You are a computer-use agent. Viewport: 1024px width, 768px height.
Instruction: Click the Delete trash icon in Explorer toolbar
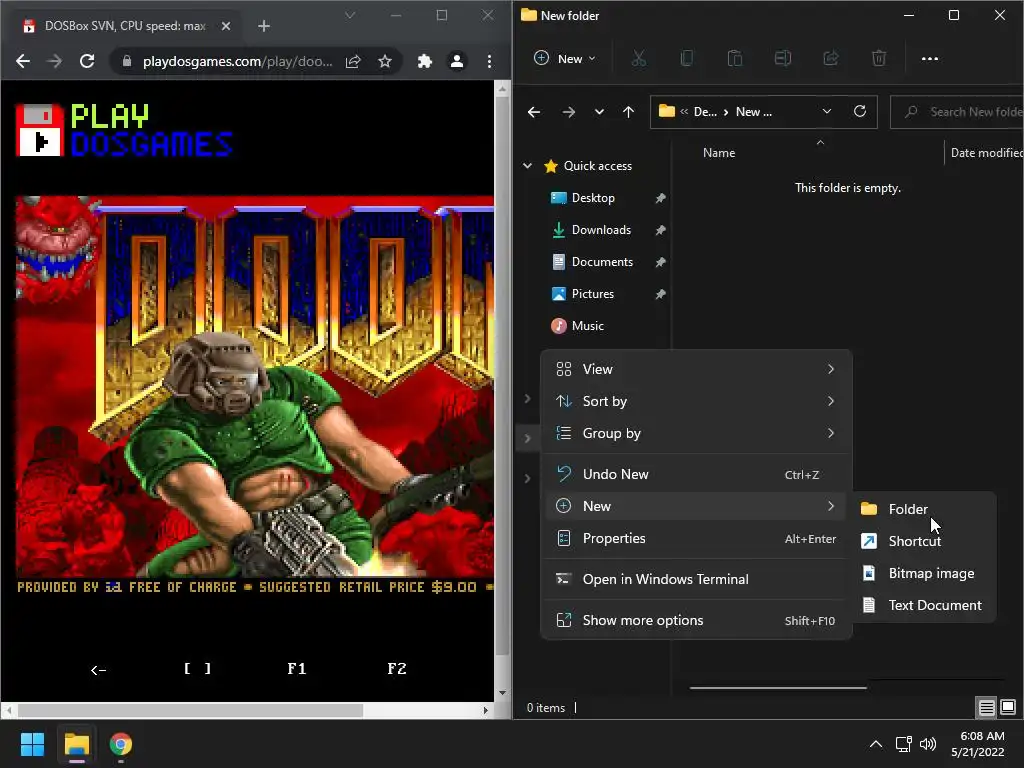tap(879, 59)
